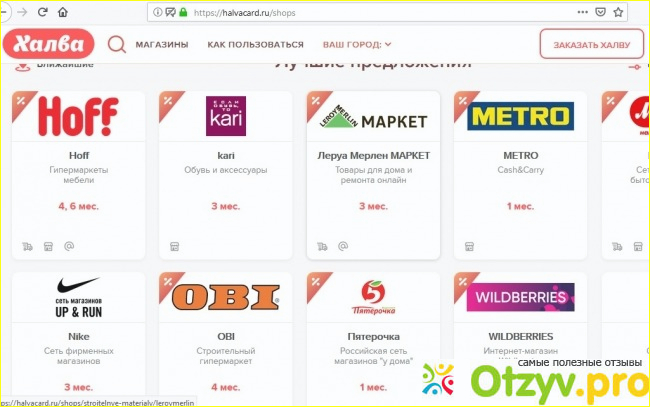Viewport: 650px width, 407px height.
Task: Open the Магазины menu item
Action: pyautogui.click(x=162, y=44)
